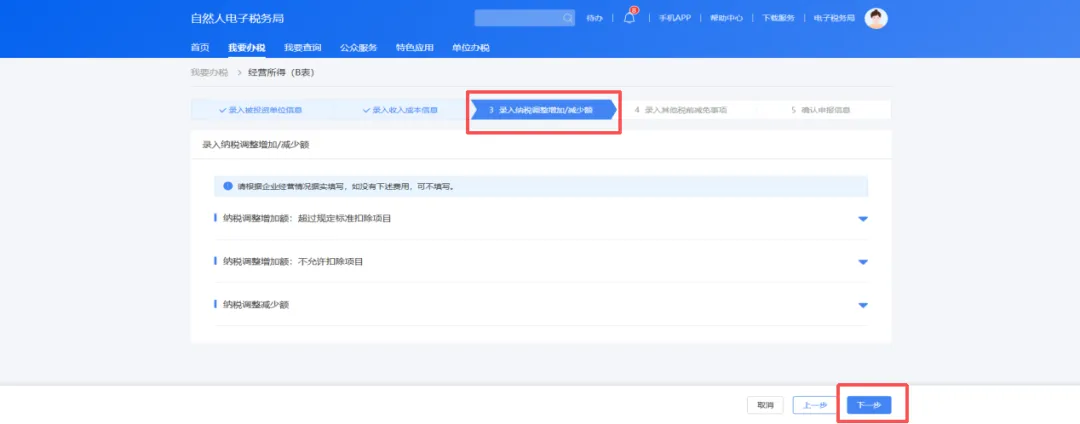Viewport: 1080px width, 424px height.
Task: Click the search magnifier icon
Action: tap(568, 18)
